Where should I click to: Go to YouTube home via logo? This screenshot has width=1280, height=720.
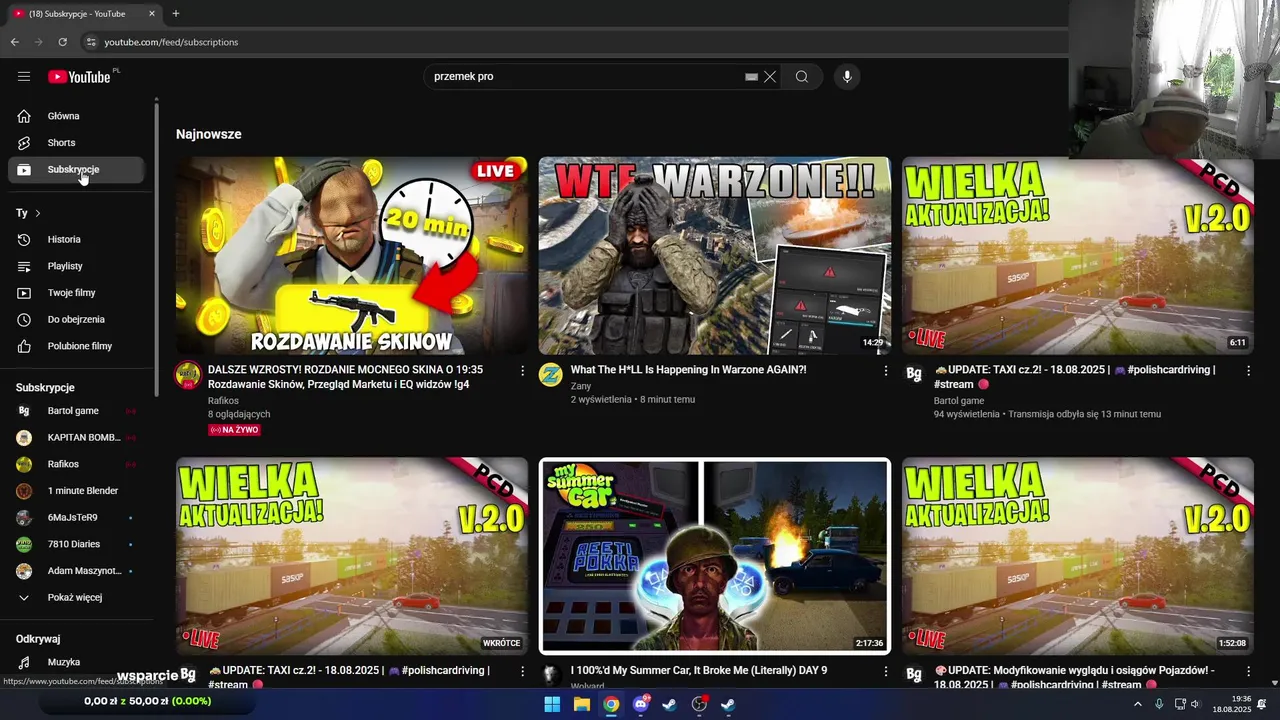click(79, 77)
